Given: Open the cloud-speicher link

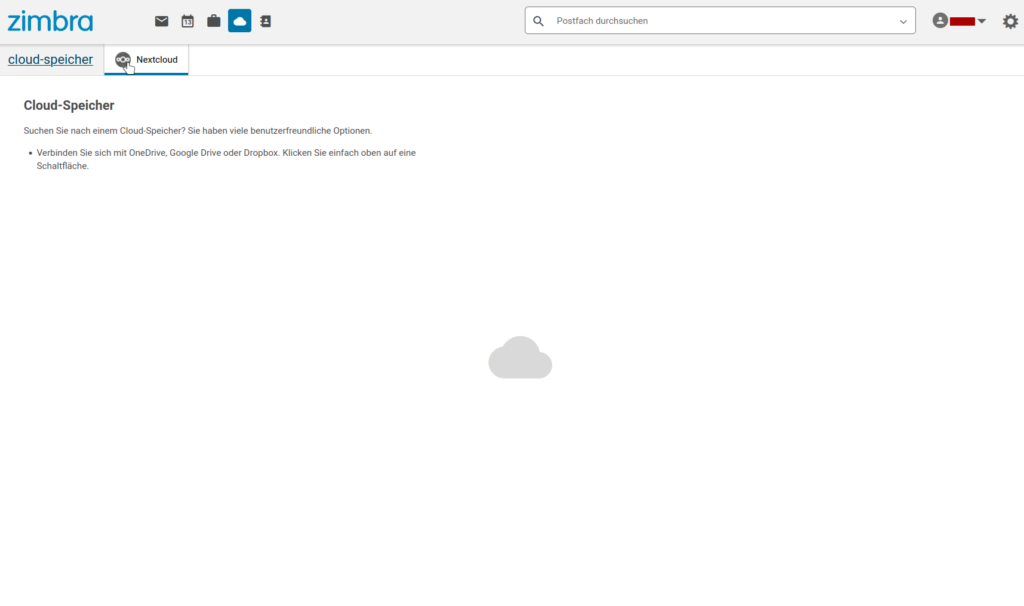Looking at the screenshot, I should 50,60.
